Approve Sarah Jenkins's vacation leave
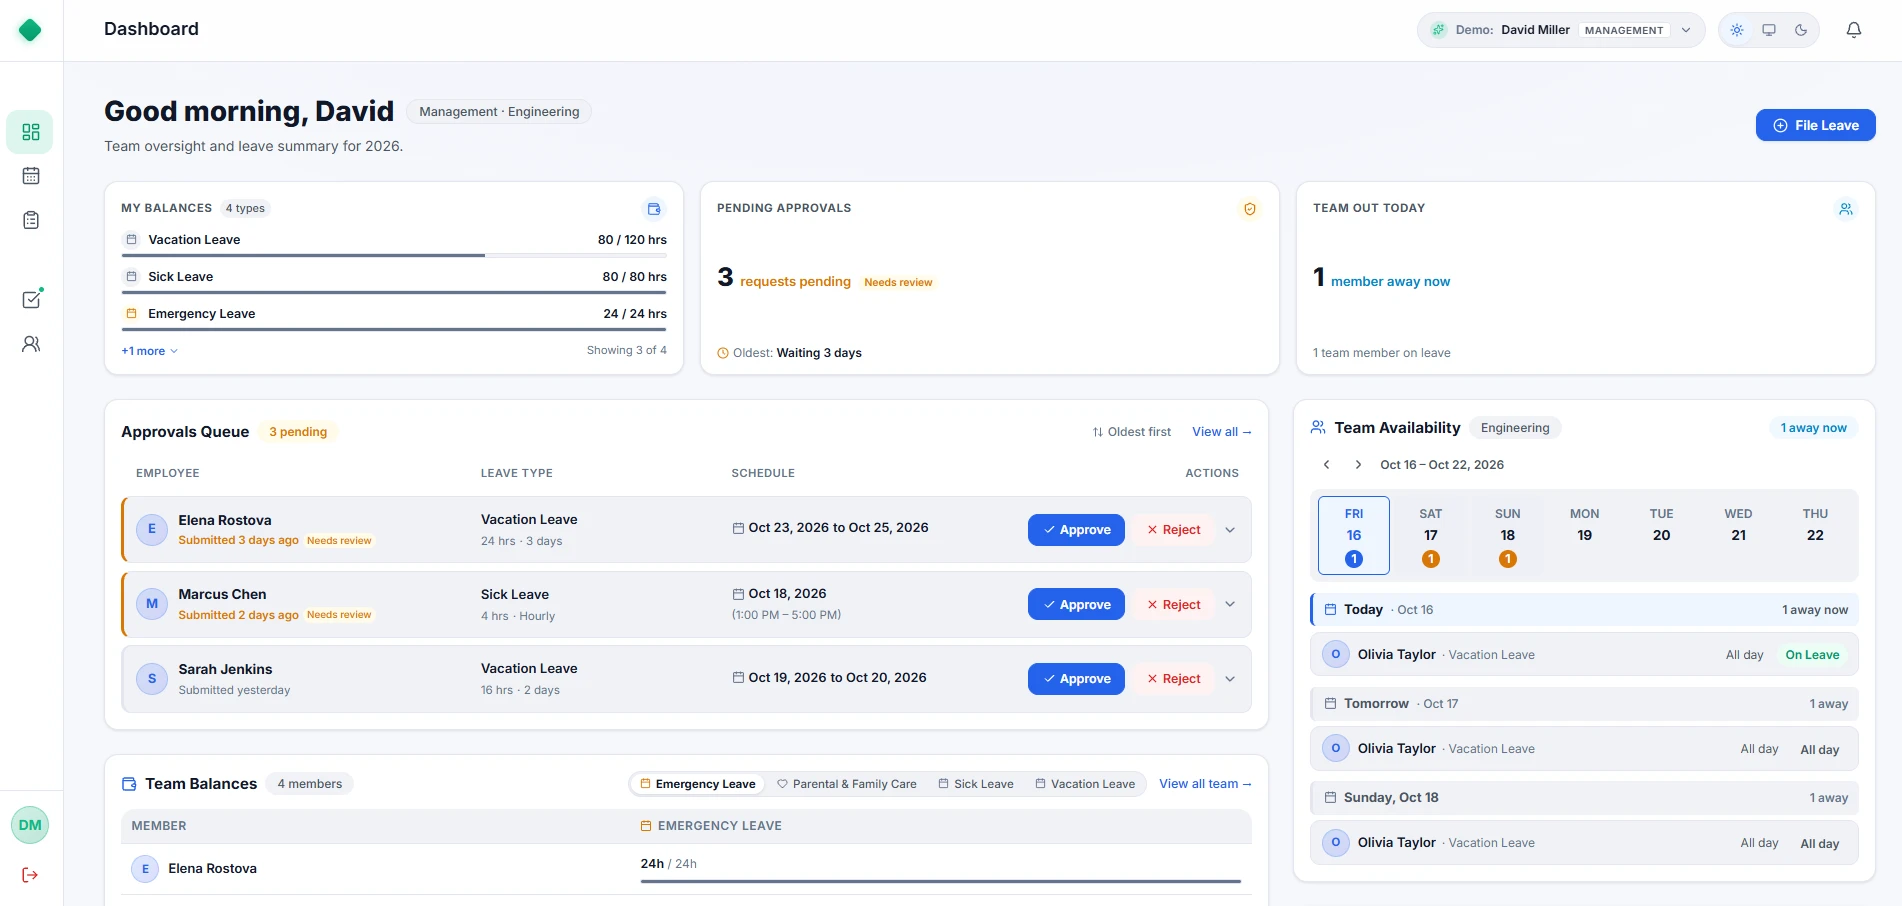1902x906 pixels. (1076, 679)
